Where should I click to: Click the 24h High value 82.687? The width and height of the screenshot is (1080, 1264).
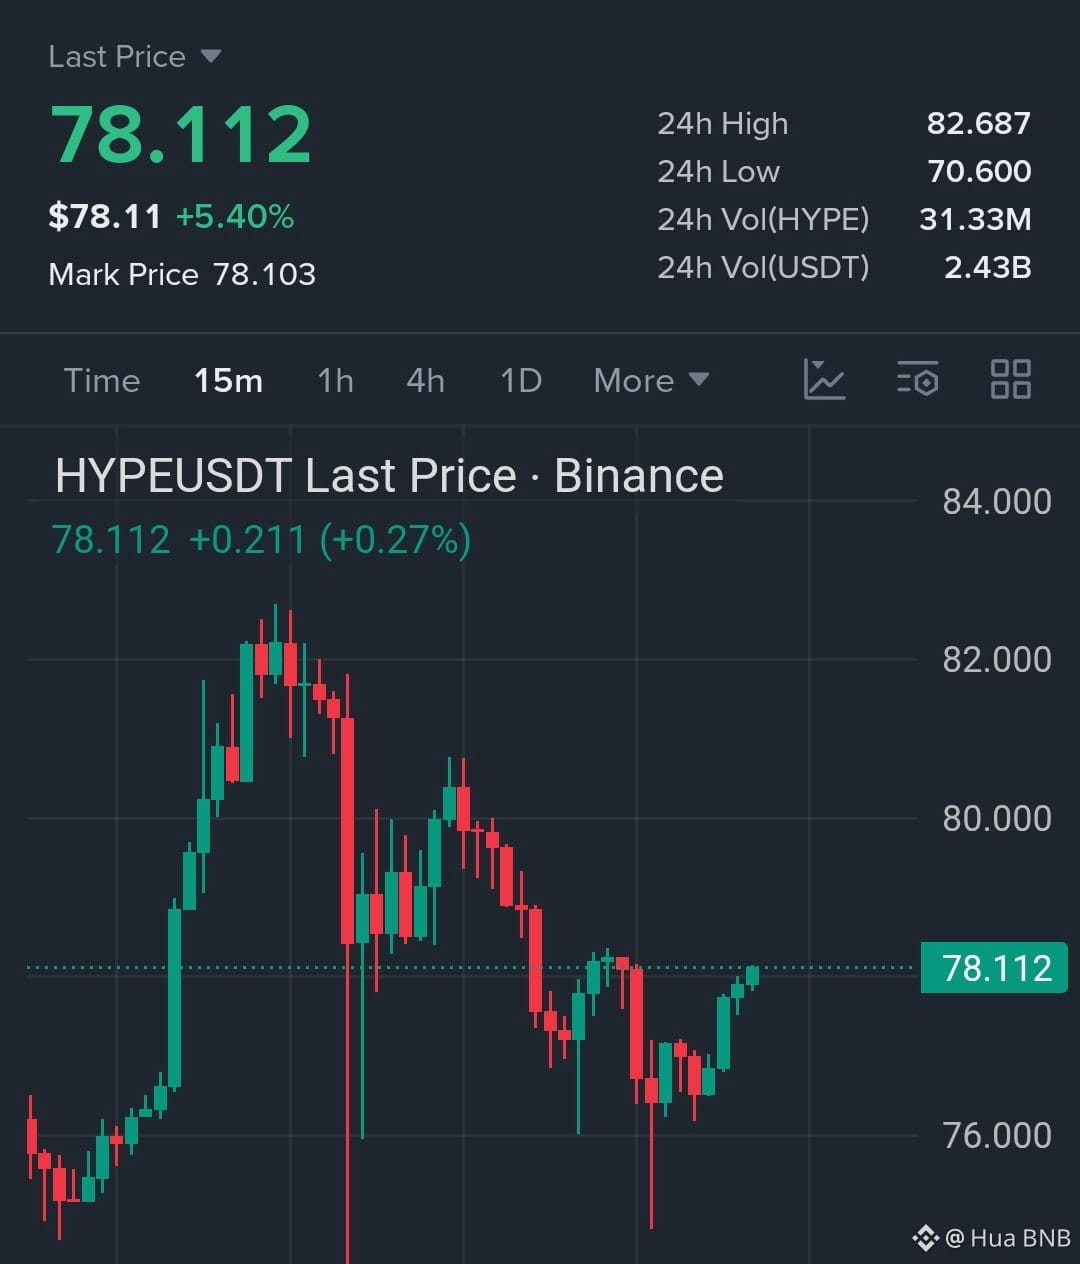coord(979,123)
